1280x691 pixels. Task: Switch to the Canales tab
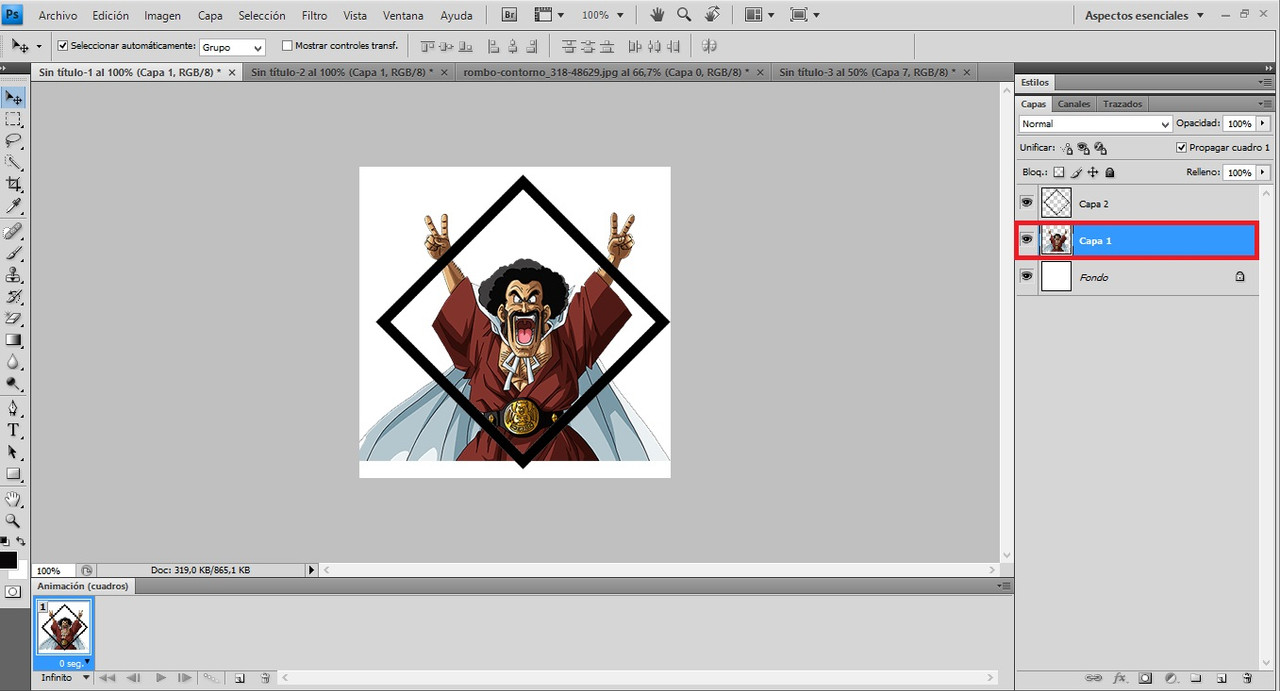click(1074, 104)
